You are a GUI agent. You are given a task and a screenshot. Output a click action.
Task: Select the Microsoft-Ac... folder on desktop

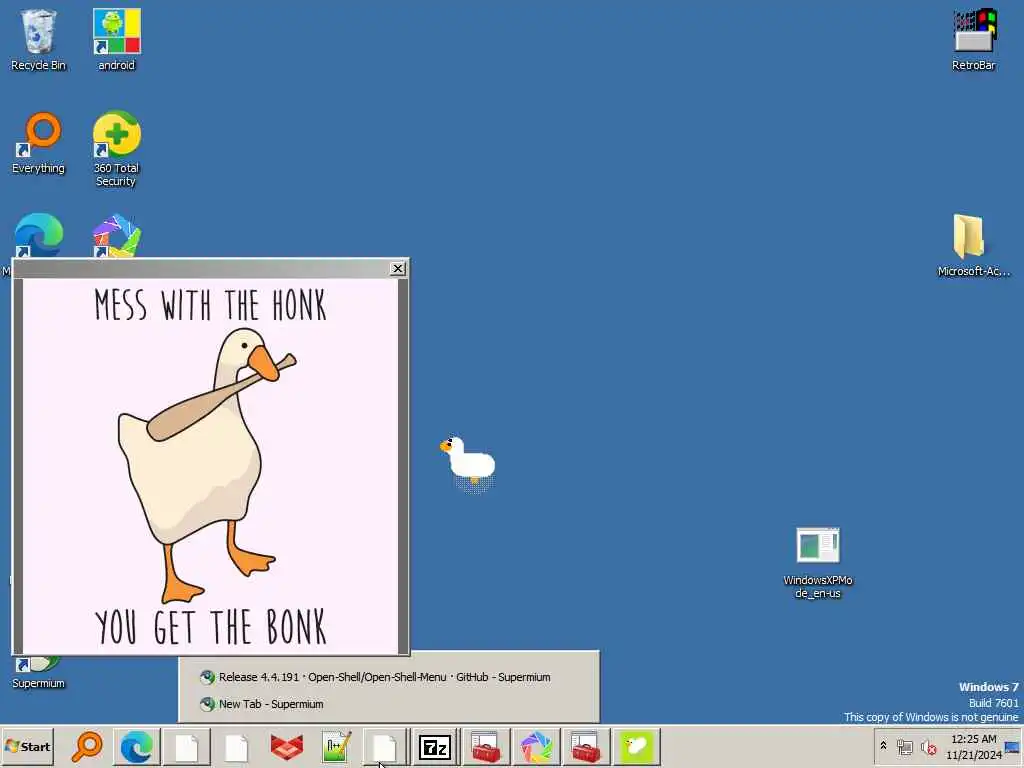coord(973,245)
